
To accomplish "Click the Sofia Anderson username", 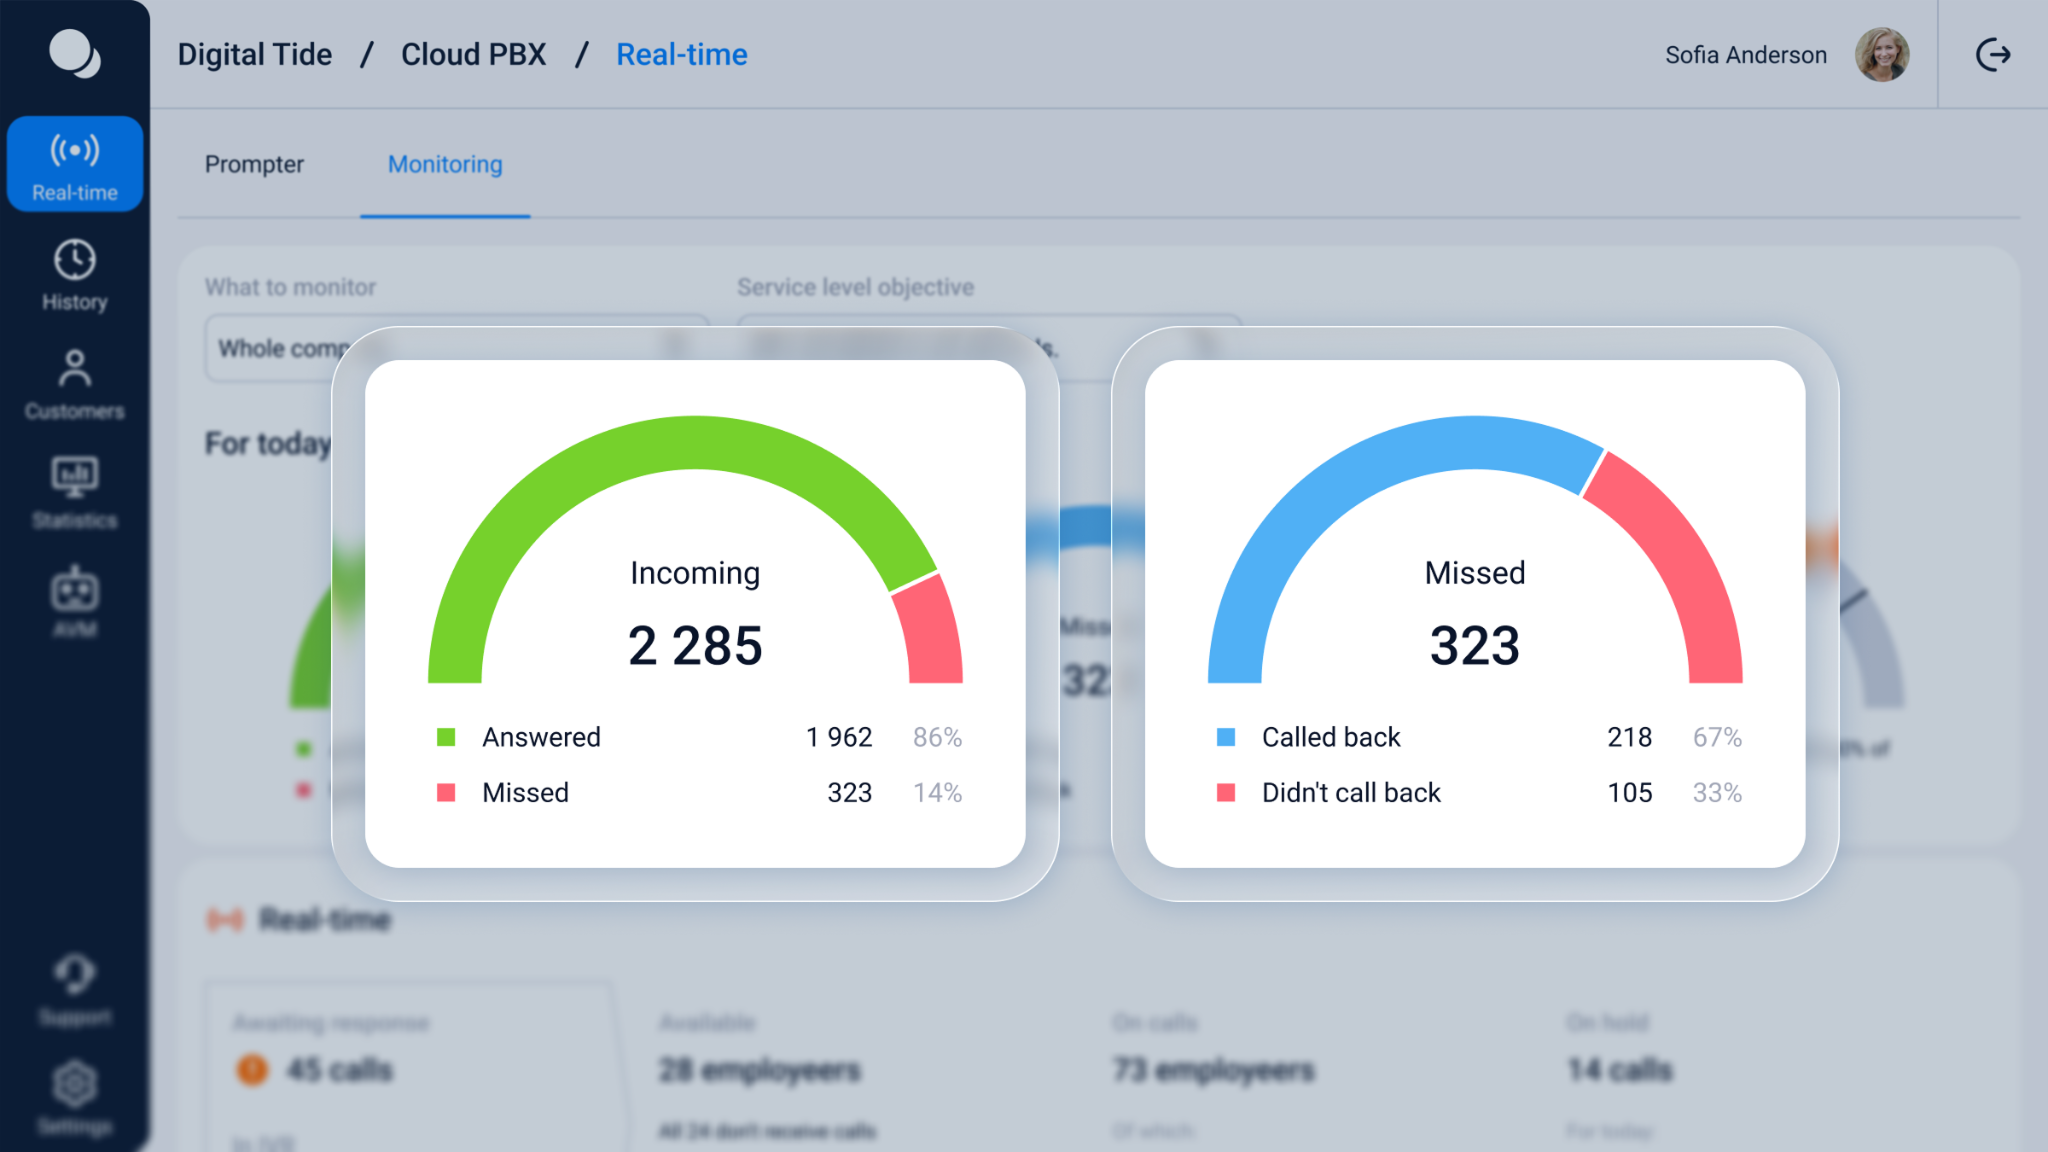I will [x=1746, y=55].
